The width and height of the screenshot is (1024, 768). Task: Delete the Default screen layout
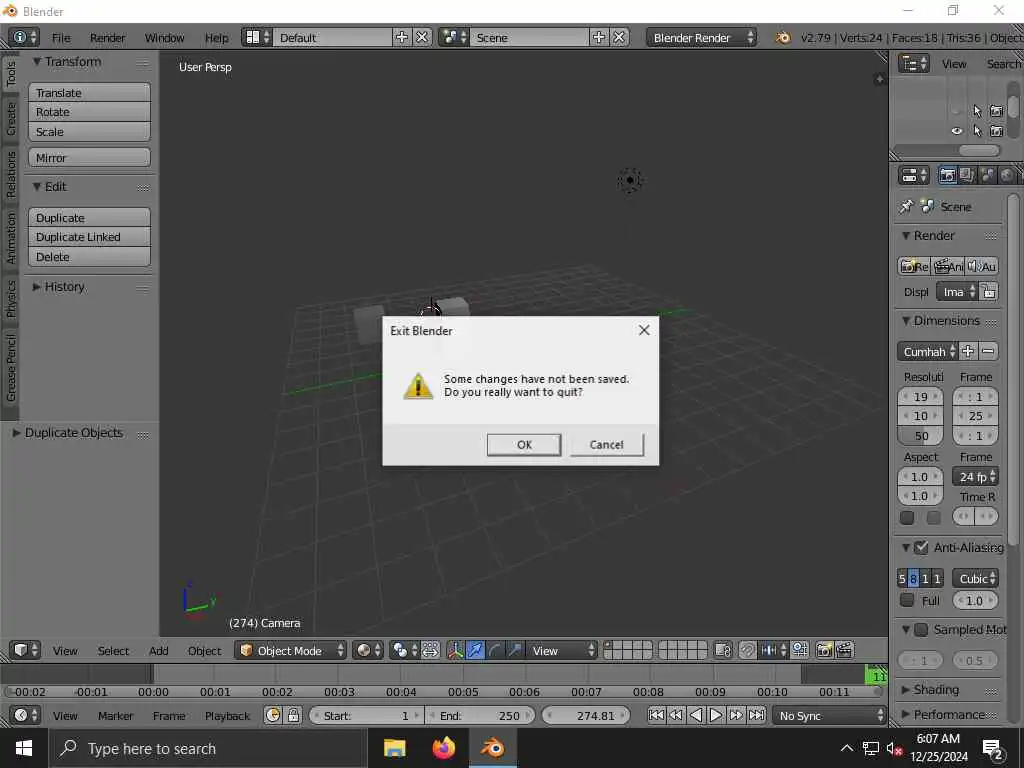(423, 37)
